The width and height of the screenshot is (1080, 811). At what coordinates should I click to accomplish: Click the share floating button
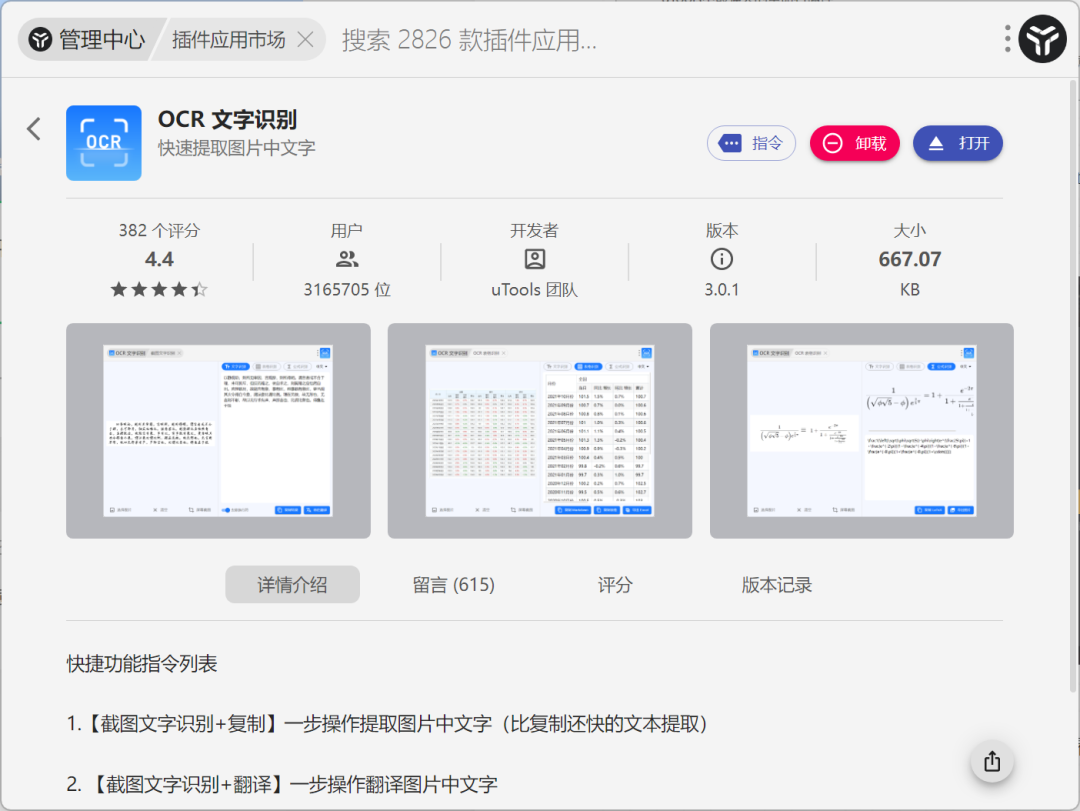[992, 761]
